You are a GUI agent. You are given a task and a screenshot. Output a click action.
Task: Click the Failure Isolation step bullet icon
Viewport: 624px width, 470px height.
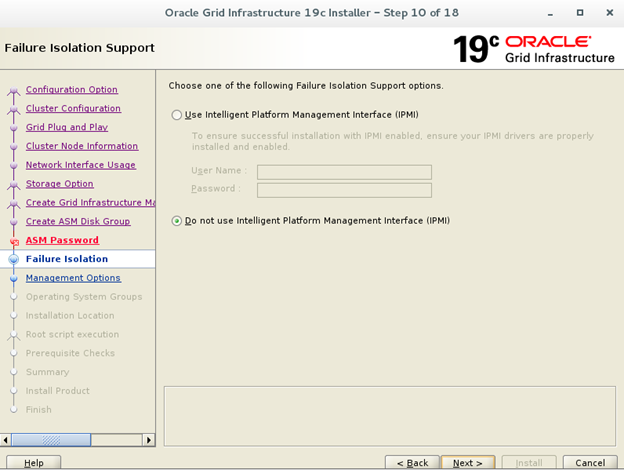tap(14, 259)
